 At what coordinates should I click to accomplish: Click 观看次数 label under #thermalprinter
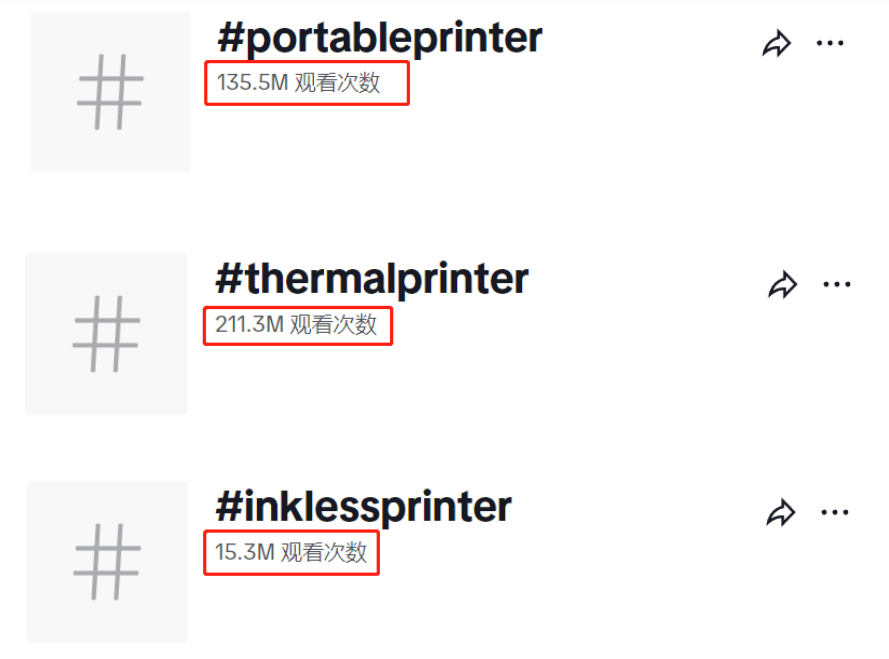point(333,325)
